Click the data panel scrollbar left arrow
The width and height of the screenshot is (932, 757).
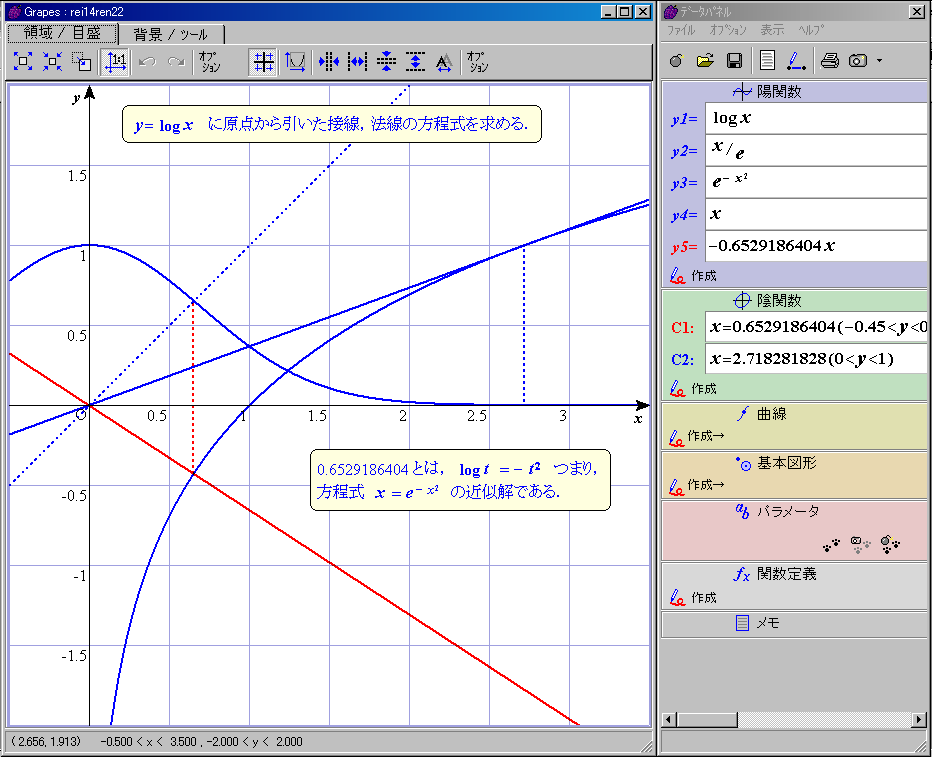point(669,720)
